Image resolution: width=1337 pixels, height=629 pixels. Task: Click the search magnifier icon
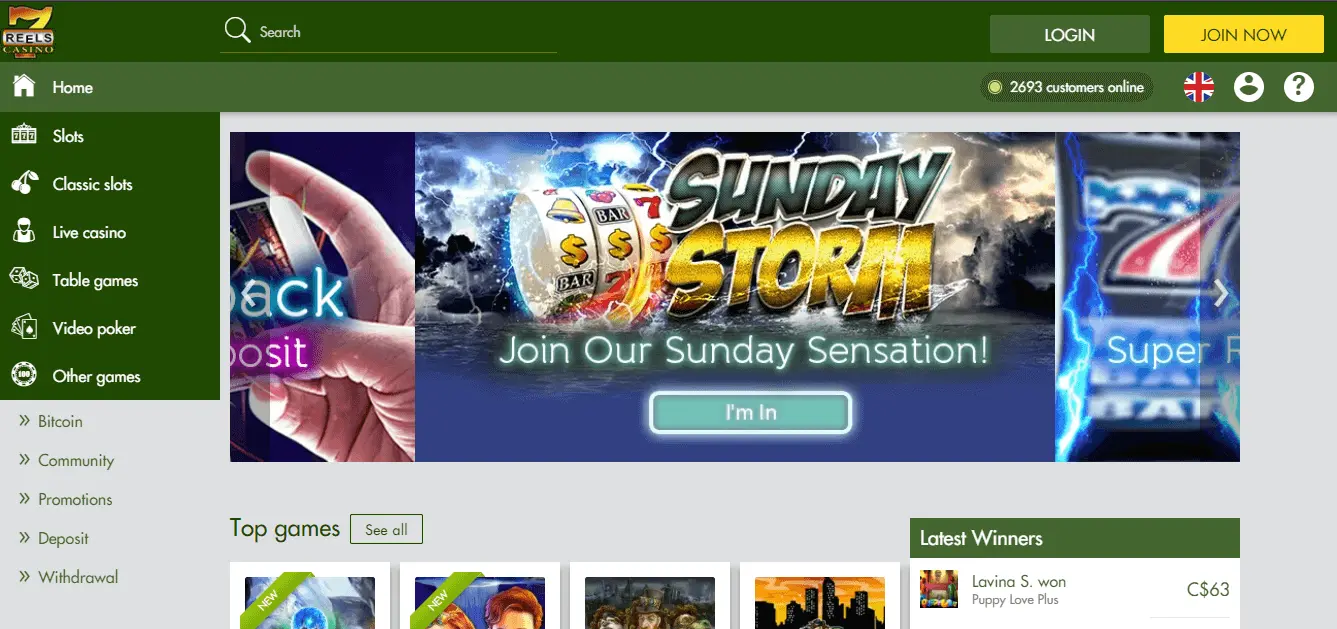(x=237, y=31)
